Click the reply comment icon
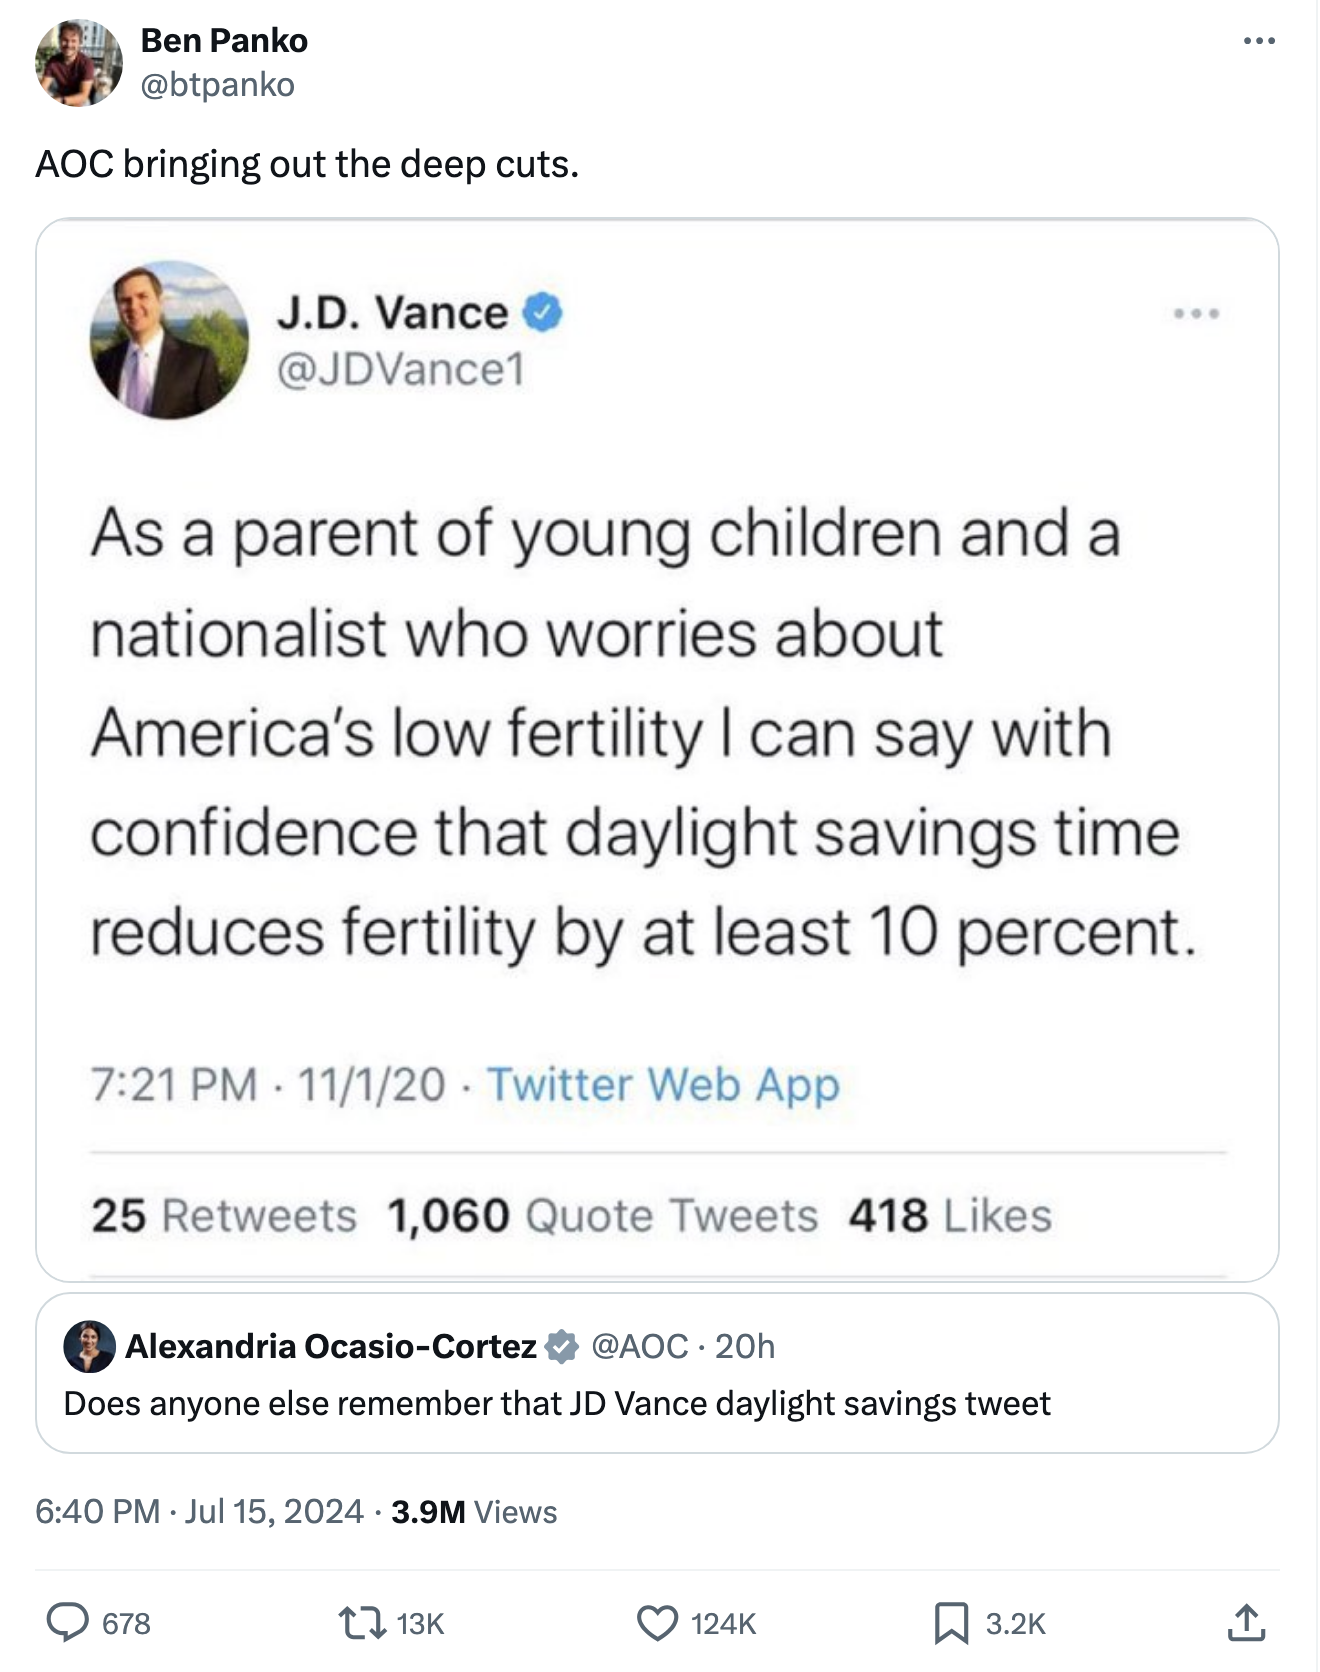1320x1672 pixels. [x=68, y=1622]
